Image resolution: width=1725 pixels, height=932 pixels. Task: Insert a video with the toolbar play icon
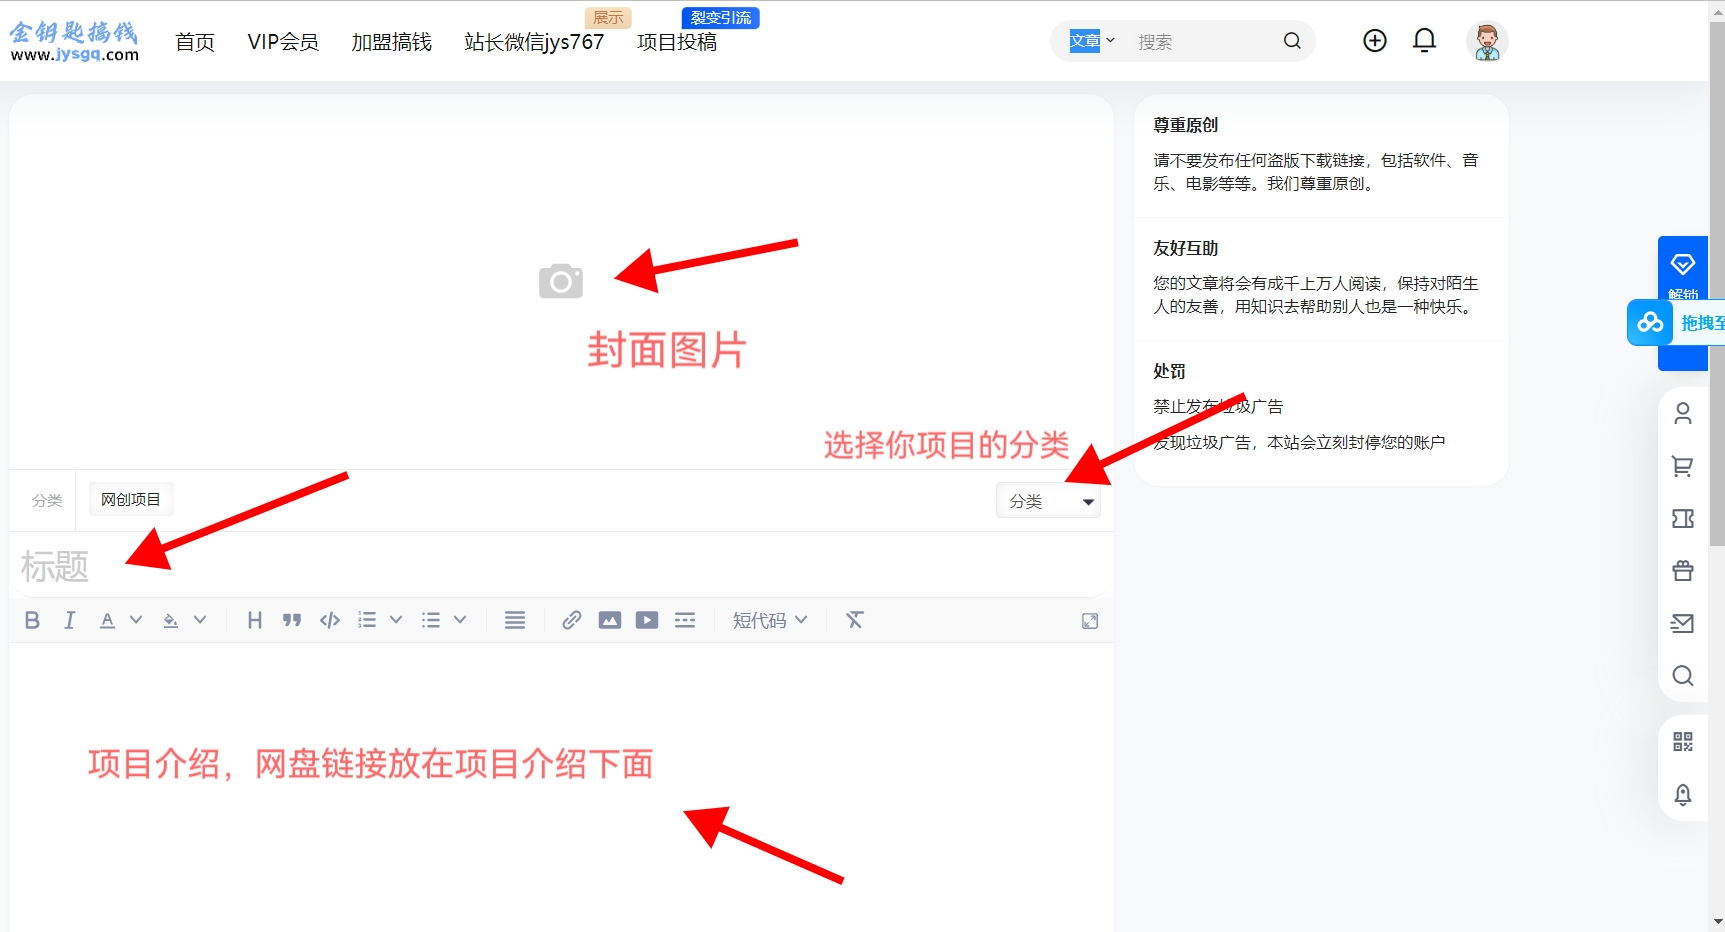(647, 620)
